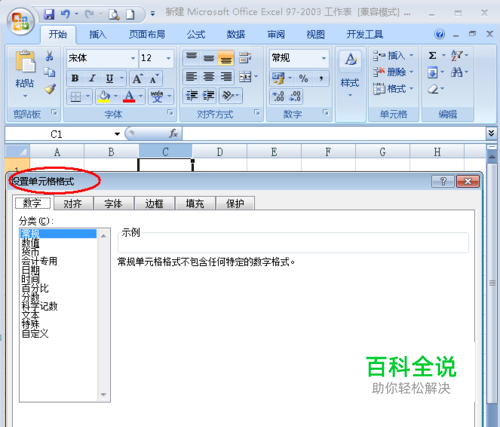This screenshot has width=500, height=427.
Task: Click column D header
Action: pos(220,152)
